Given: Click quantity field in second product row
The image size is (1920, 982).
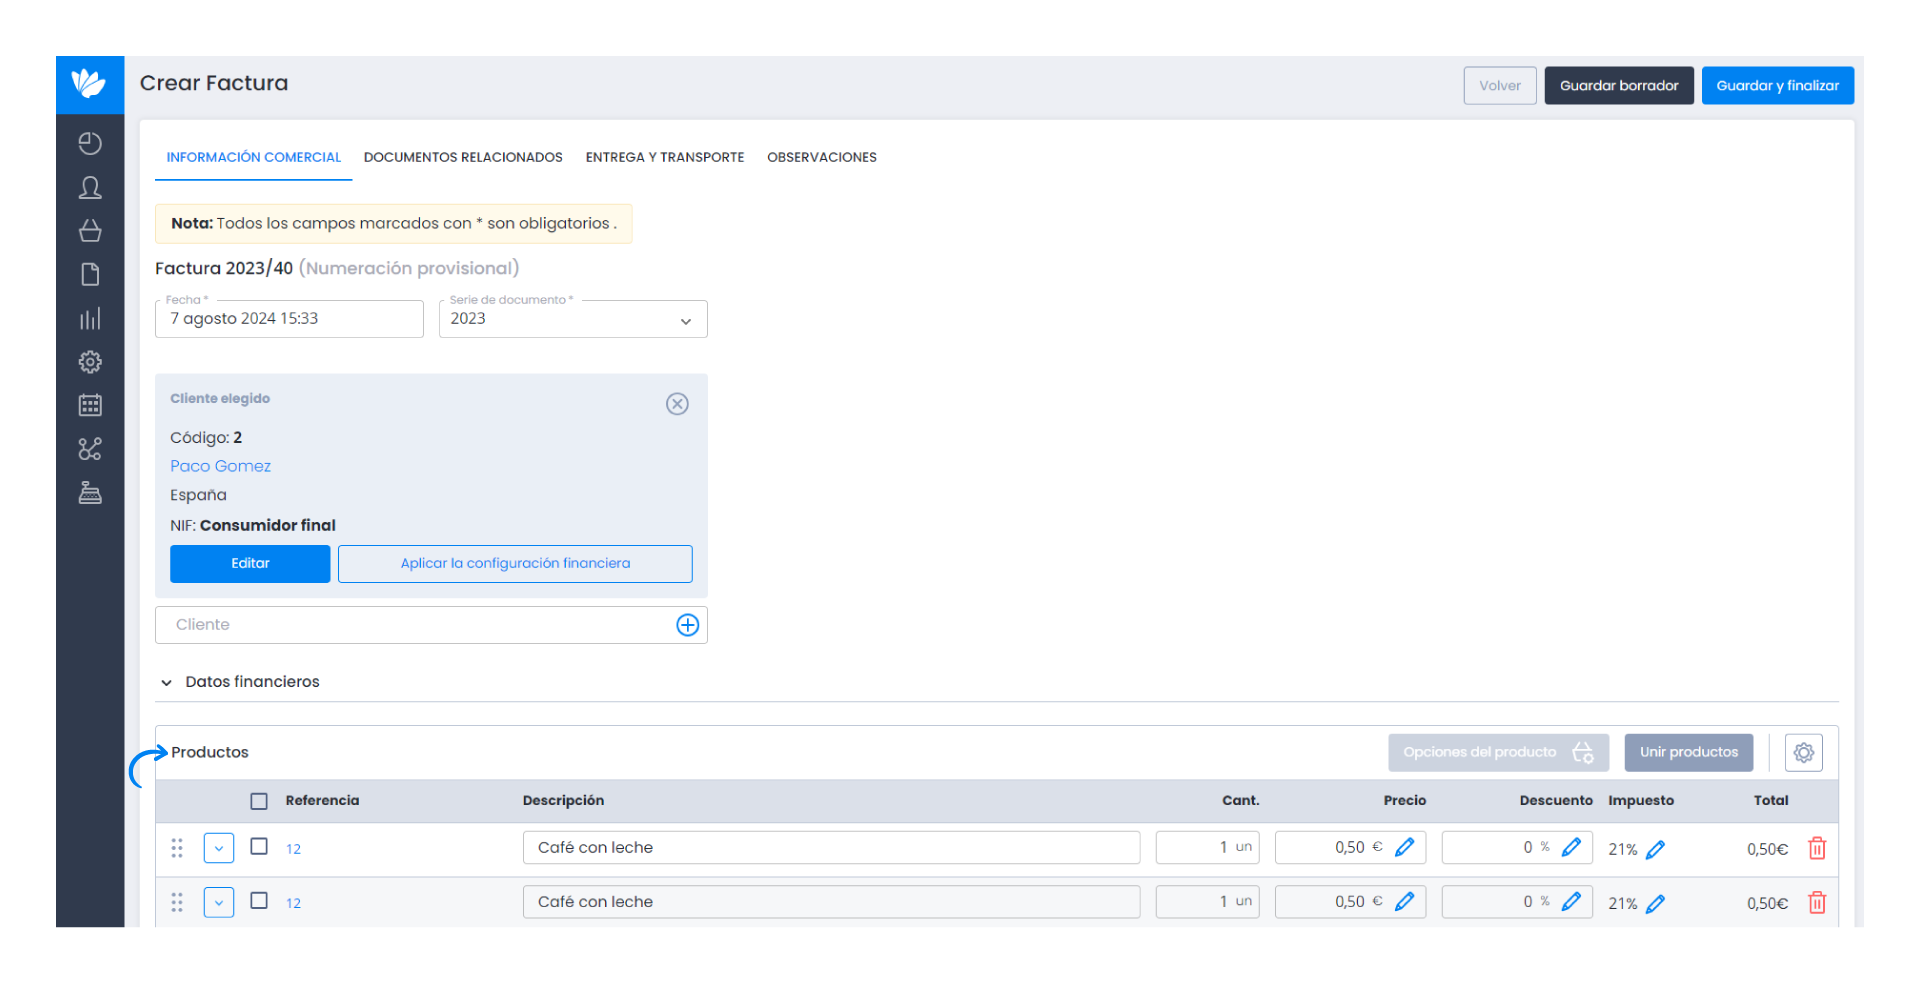Looking at the screenshot, I should 1207,901.
